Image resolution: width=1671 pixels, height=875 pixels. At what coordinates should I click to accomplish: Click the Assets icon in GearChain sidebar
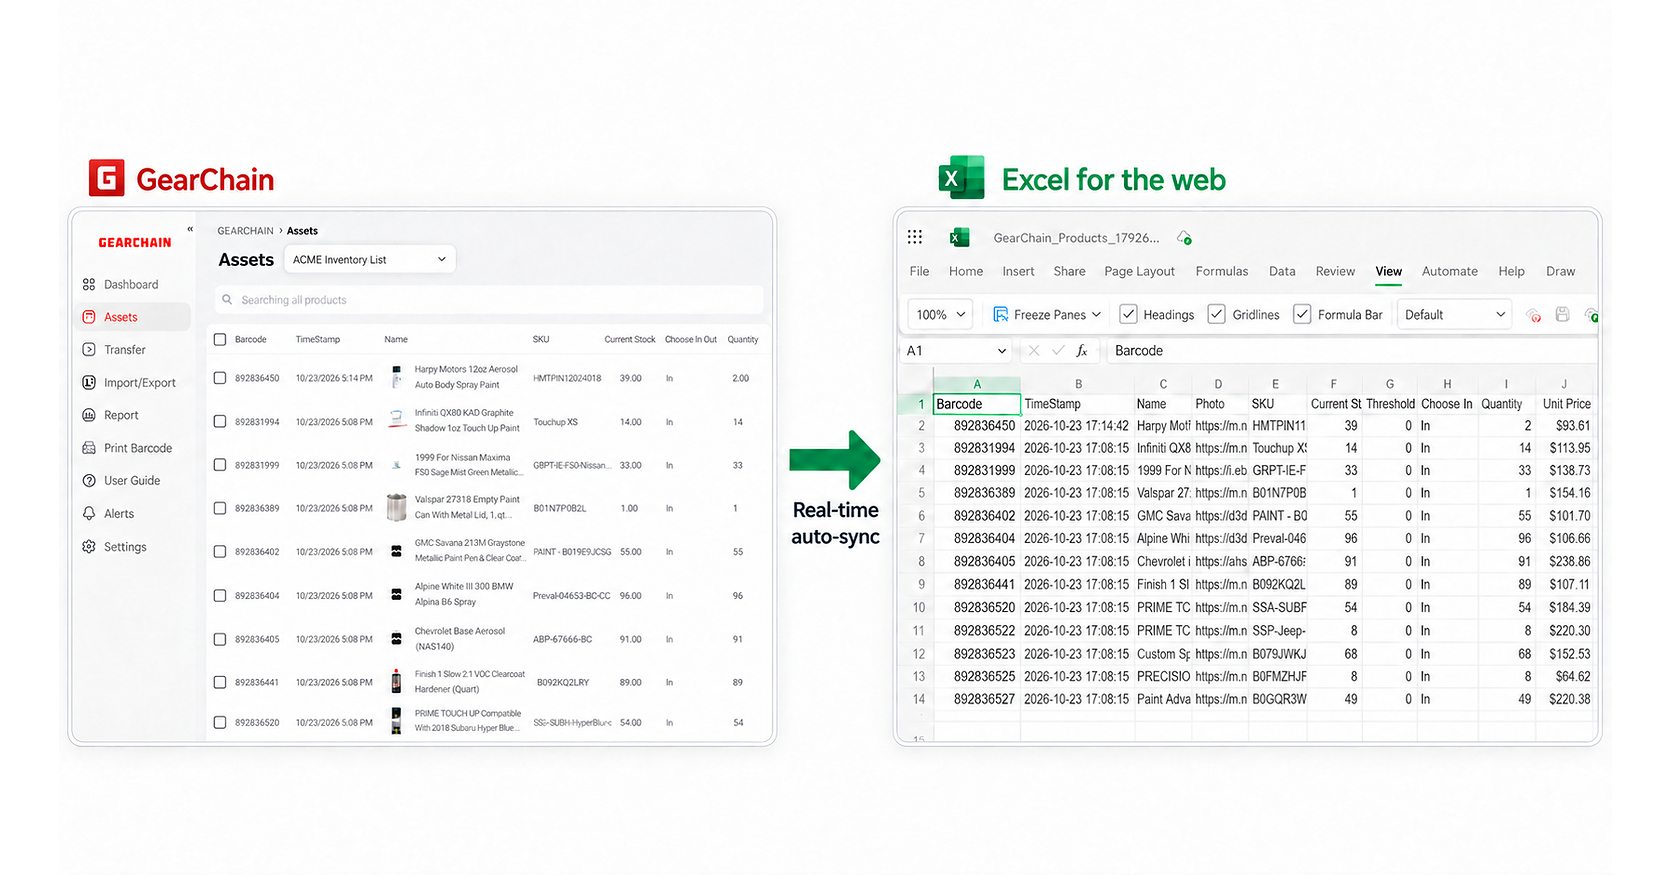(89, 317)
